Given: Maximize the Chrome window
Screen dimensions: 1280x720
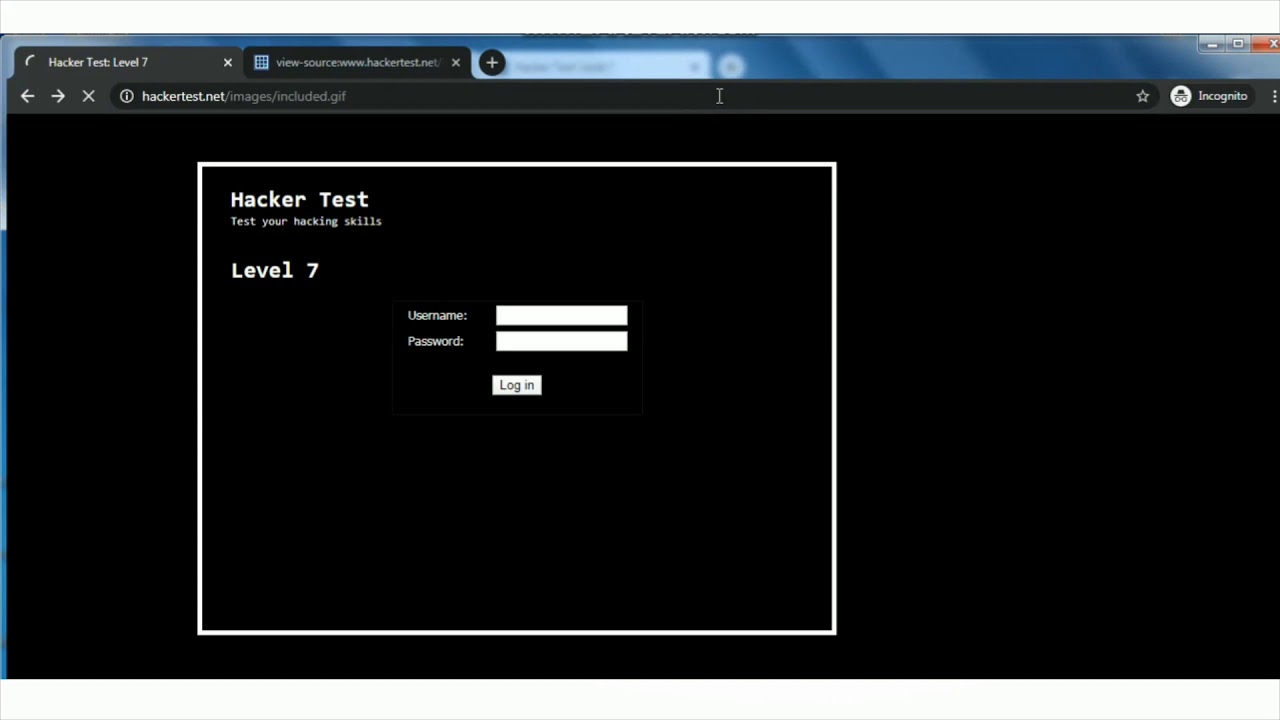Looking at the screenshot, I should click(1238, 44).
